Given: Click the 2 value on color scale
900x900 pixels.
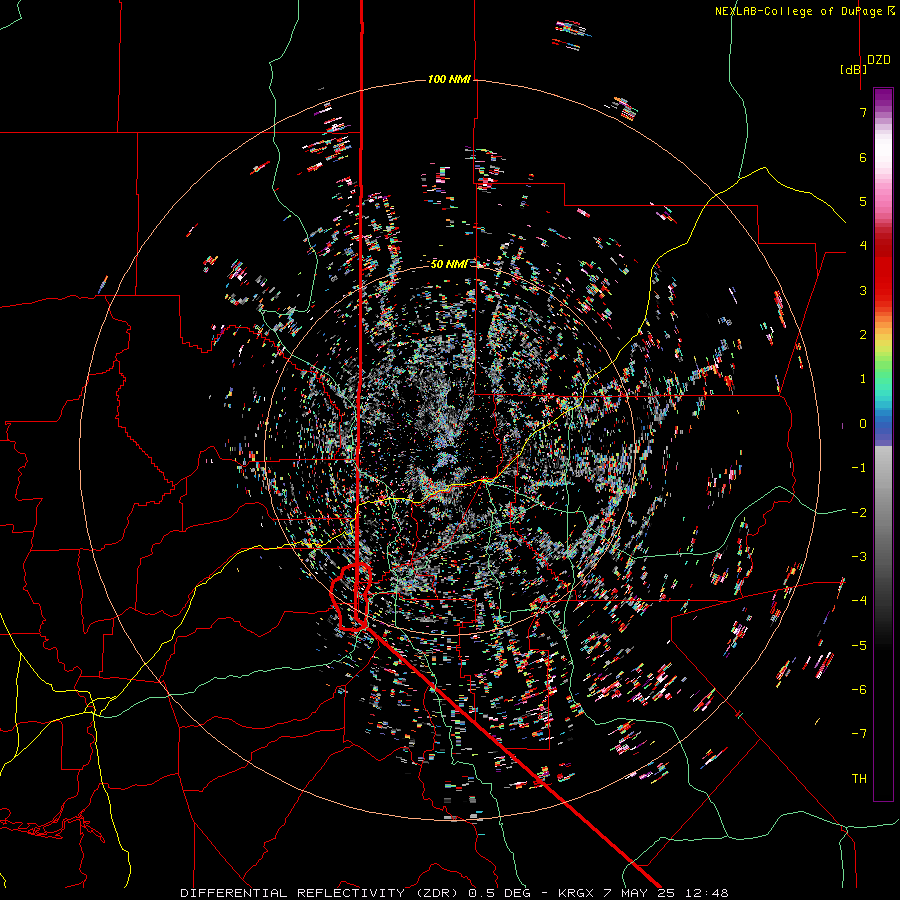Looking at the screenshot, I should click(x=863, y=335).
